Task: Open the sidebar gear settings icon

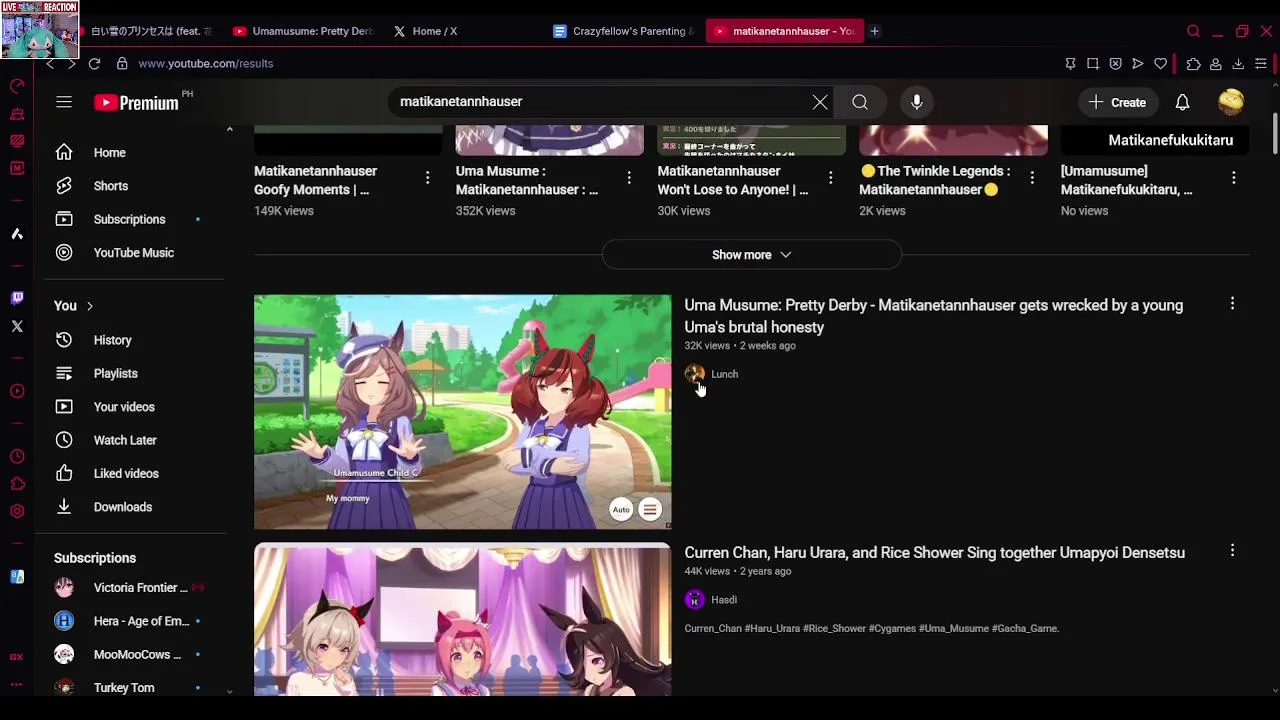Action: click(17, 511)
